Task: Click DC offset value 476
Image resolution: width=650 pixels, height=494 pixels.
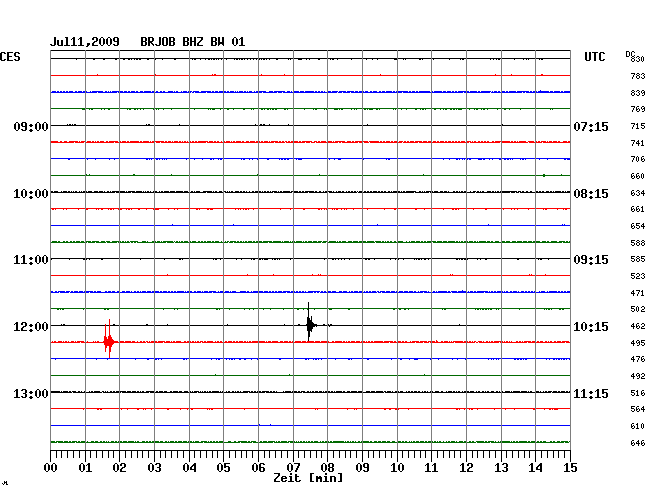Action: (638, 359)
